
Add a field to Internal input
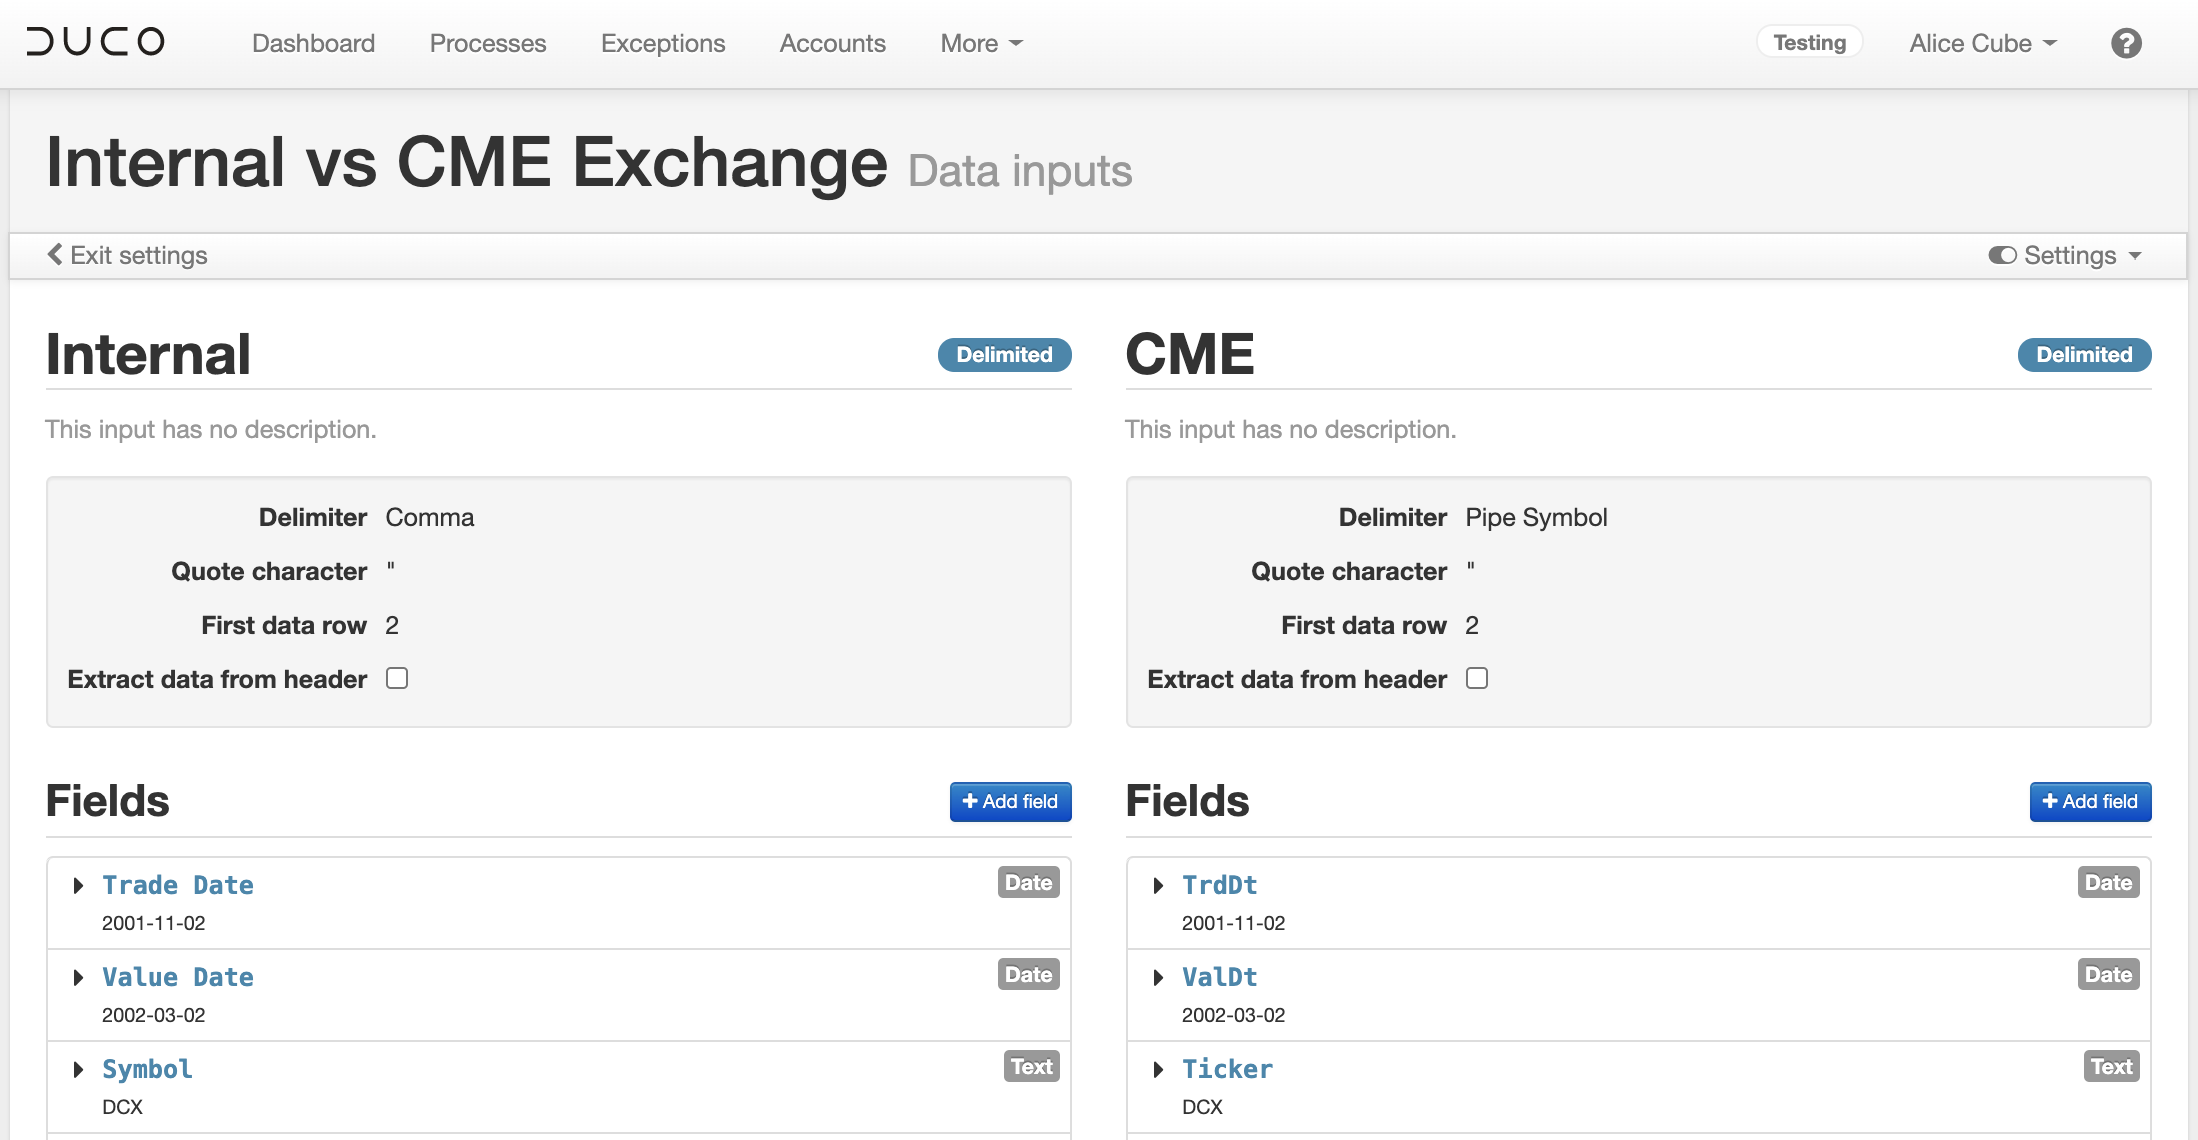(1010, 801)
